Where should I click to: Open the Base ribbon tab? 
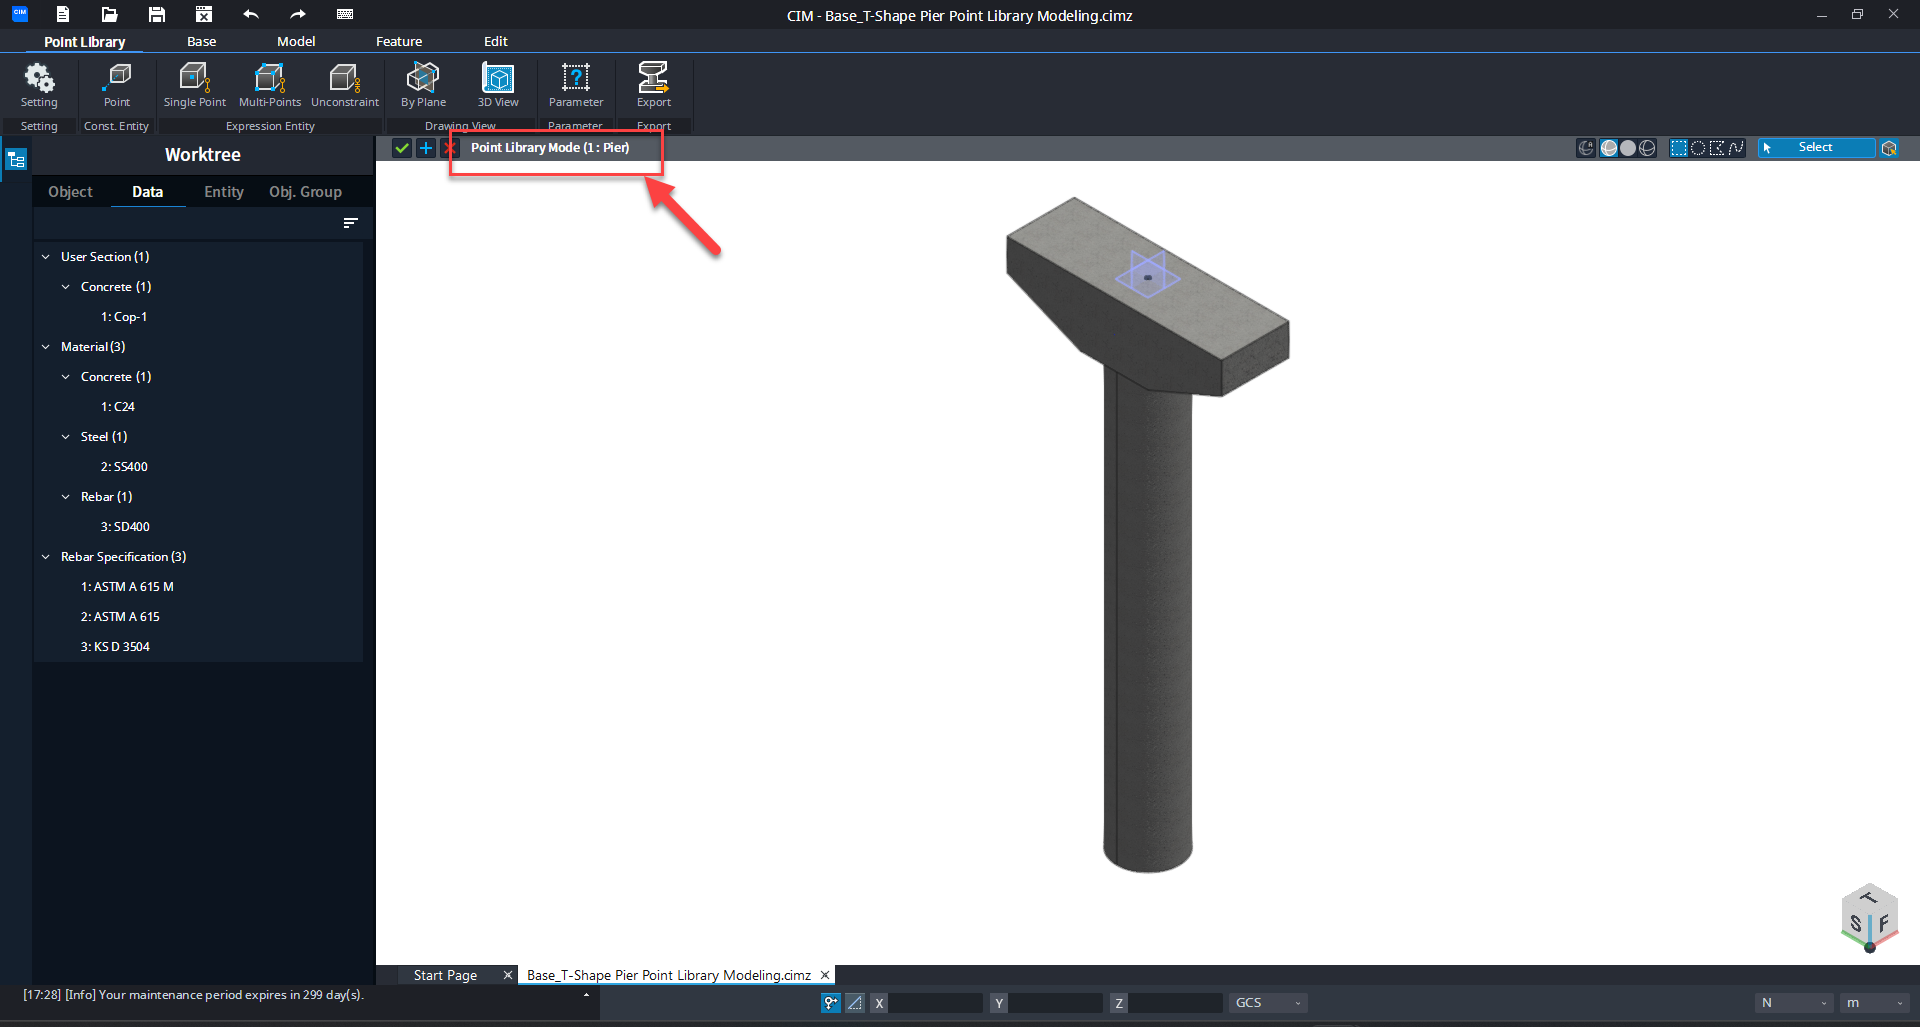[201, 41]
